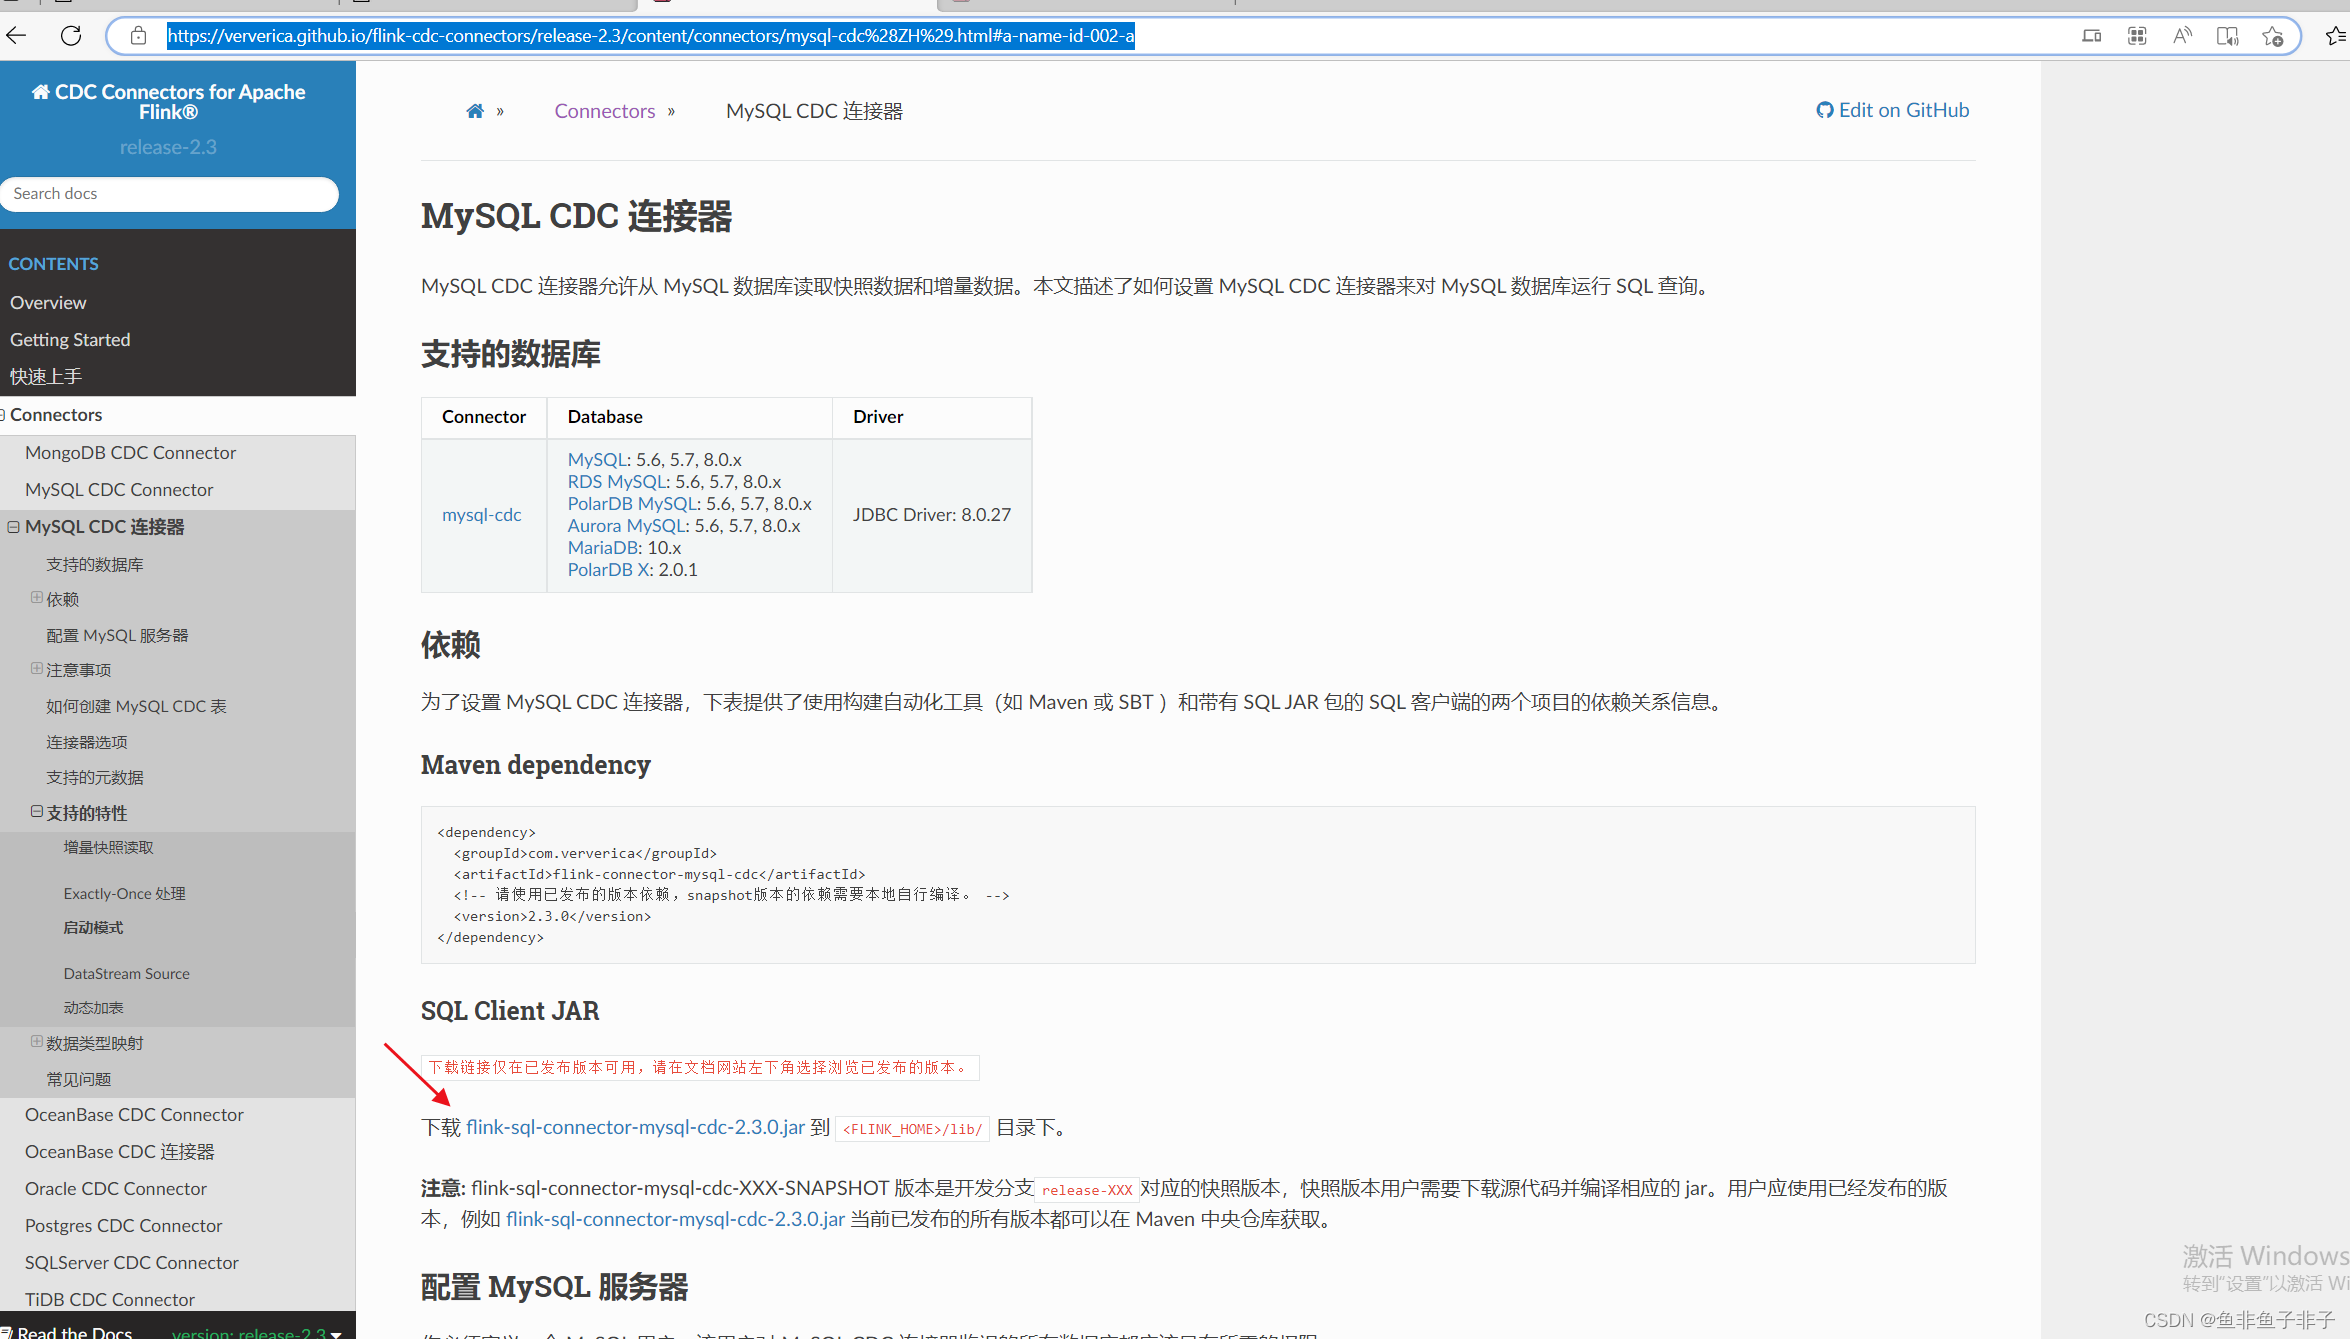Open PolarDB MySQL link
Image resolution: width=2350 pixels, height=1339 pixels.
click(x=632, y=503)
